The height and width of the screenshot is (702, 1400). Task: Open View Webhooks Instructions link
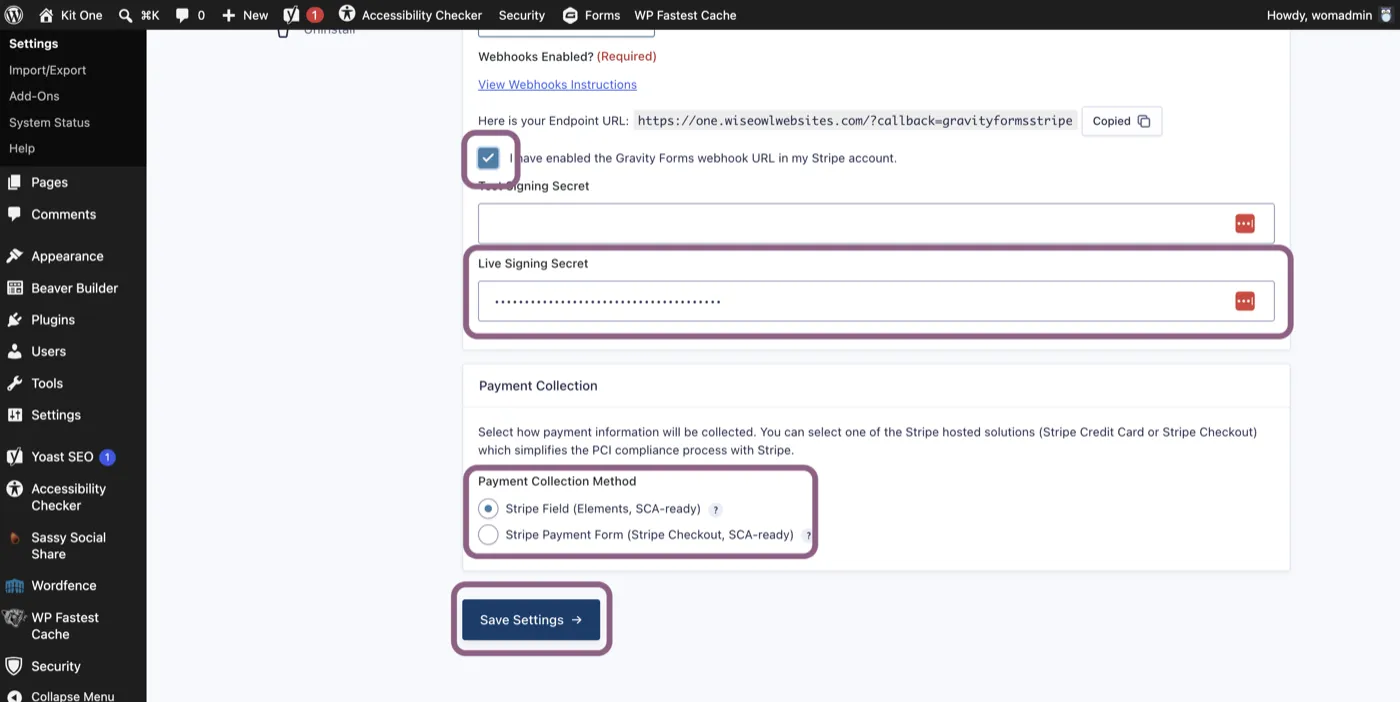pyautogui.click(x=557, y=85)
